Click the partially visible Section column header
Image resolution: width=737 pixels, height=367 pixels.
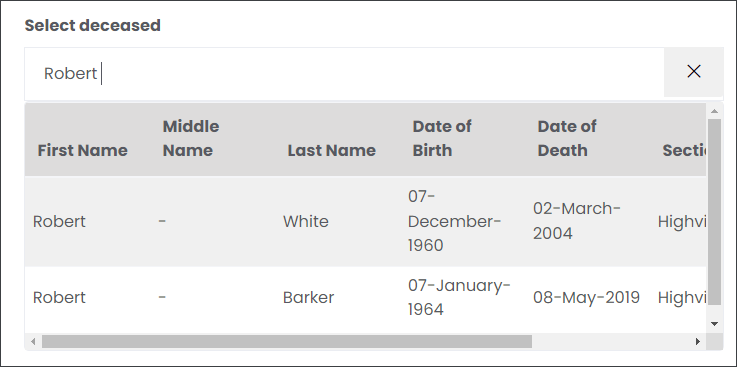[x=684, y=150]
